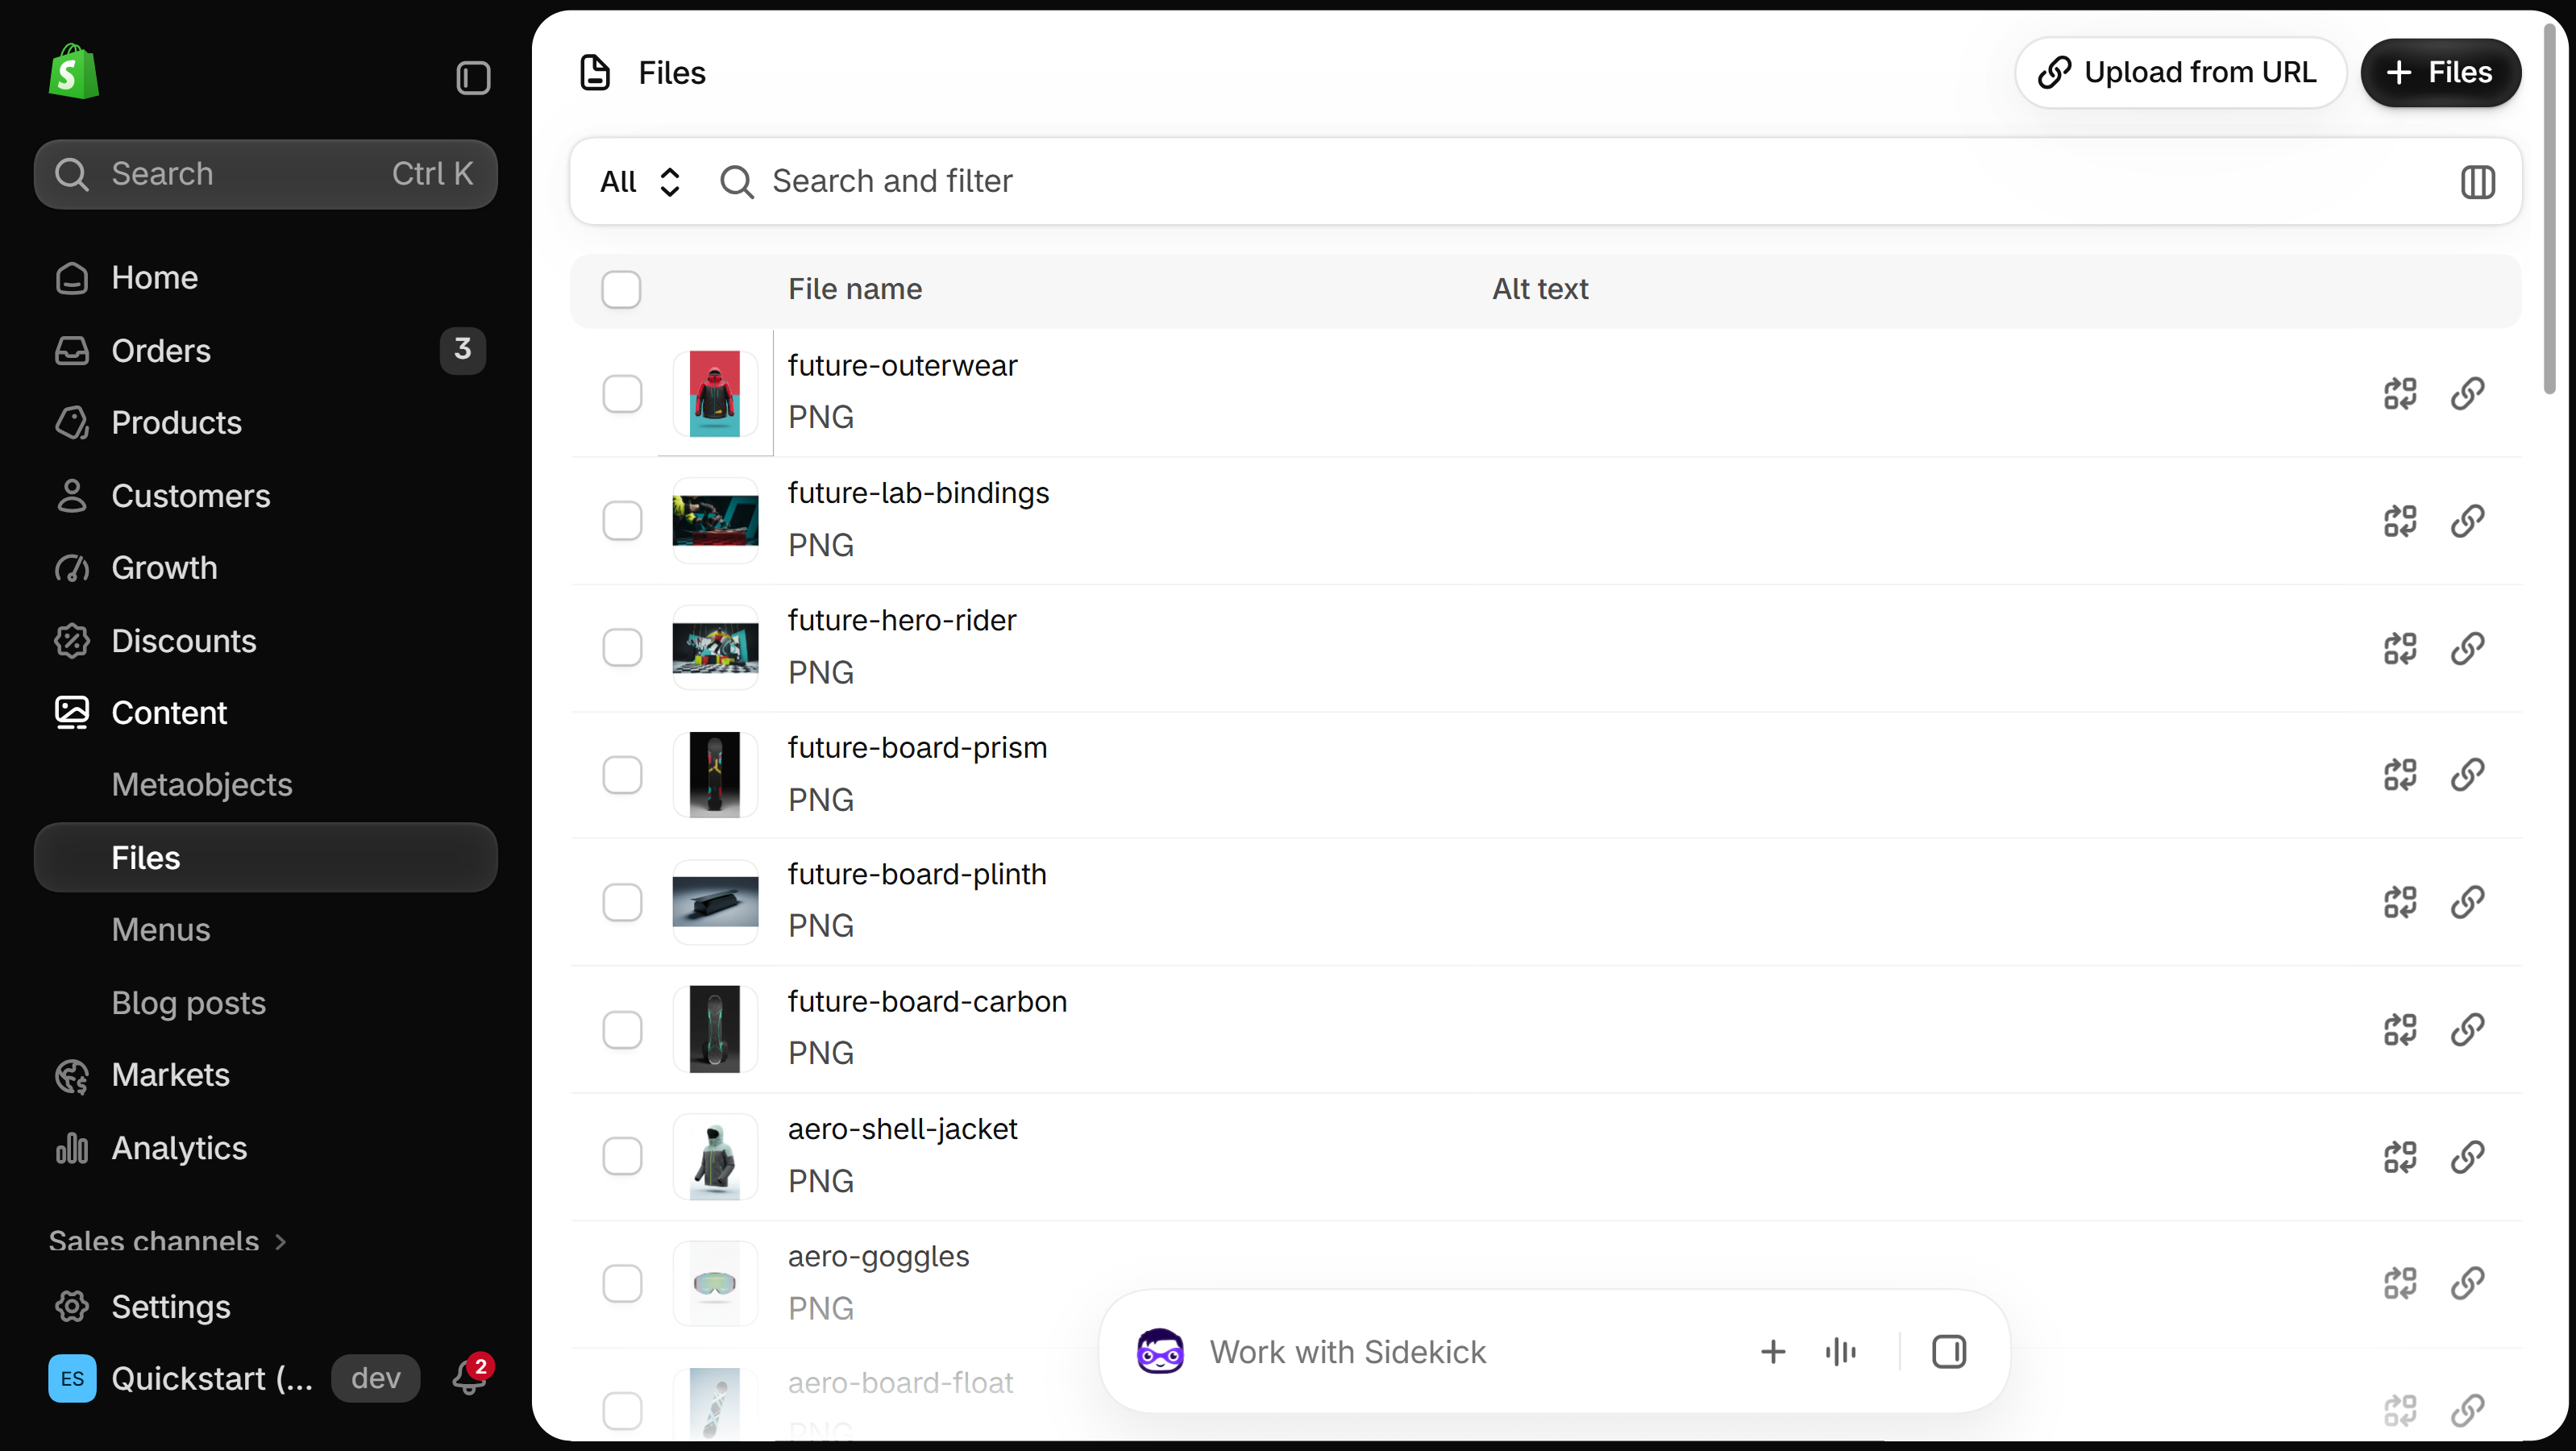This screenshot has width=2576, height=1451.
Task: Open the notifications bell
Action: [x=470, y=1377]
